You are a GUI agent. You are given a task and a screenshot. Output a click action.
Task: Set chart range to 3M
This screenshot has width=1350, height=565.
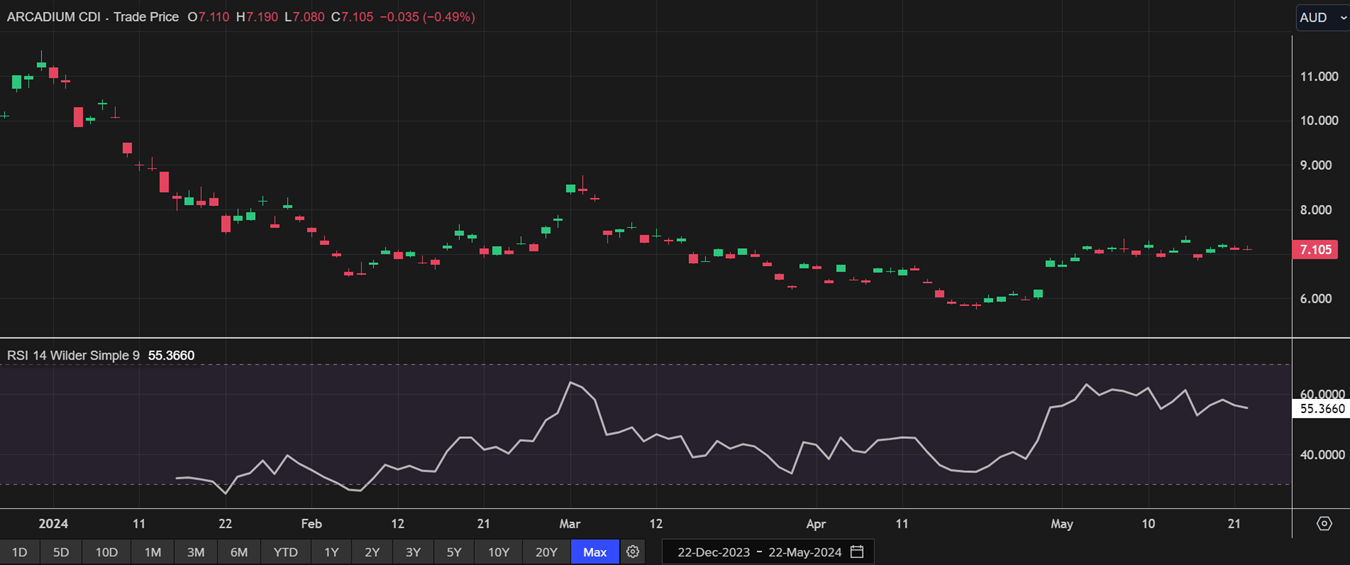tap(195, 552)
